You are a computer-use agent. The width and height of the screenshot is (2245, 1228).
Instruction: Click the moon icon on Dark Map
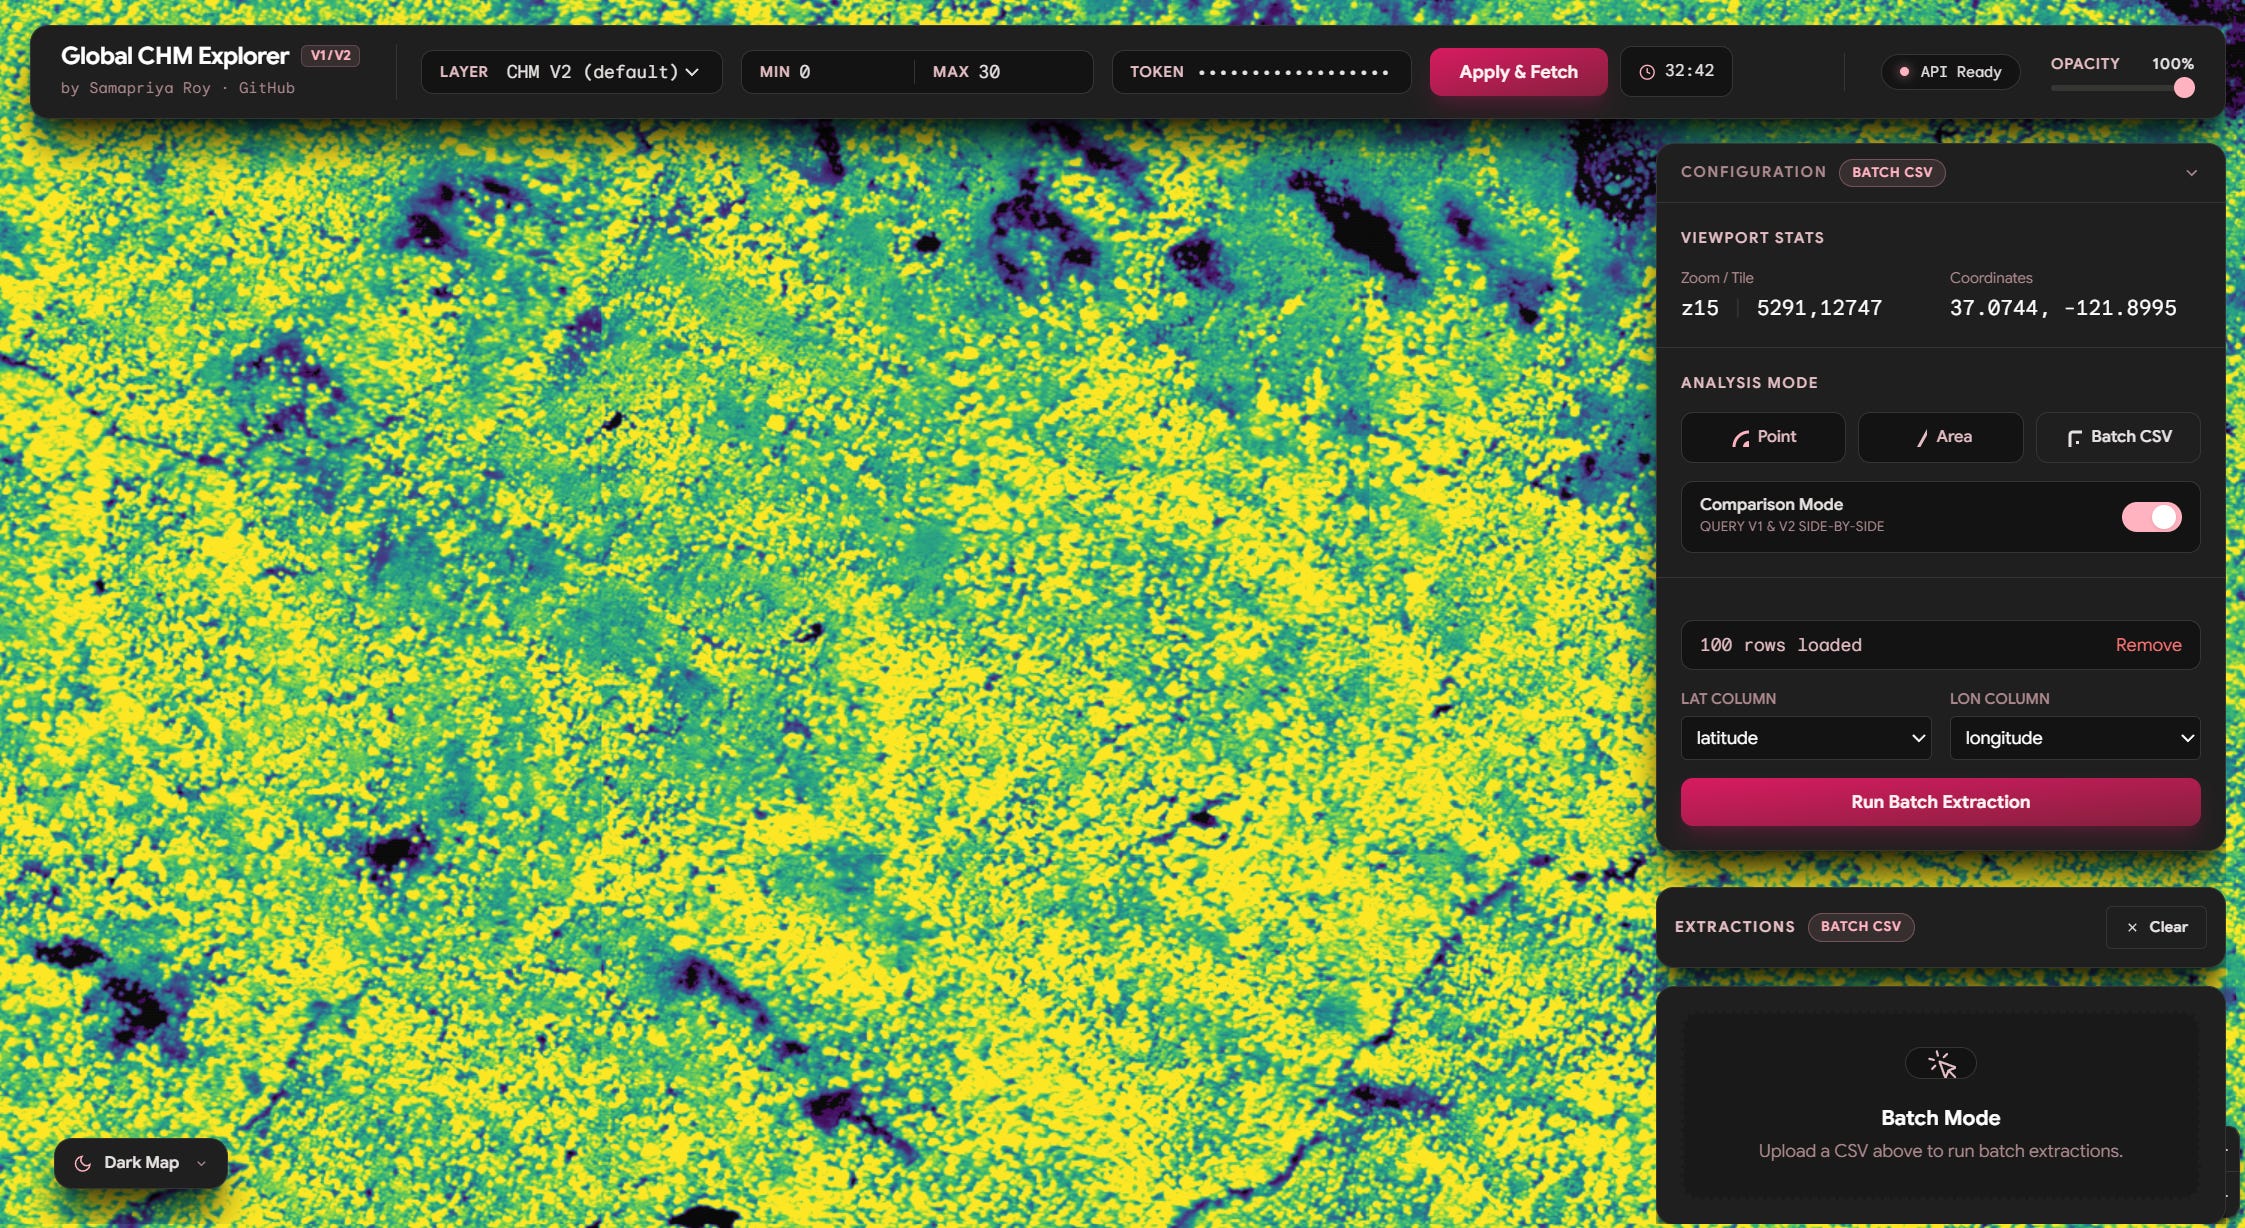(x=83, y=1163)
